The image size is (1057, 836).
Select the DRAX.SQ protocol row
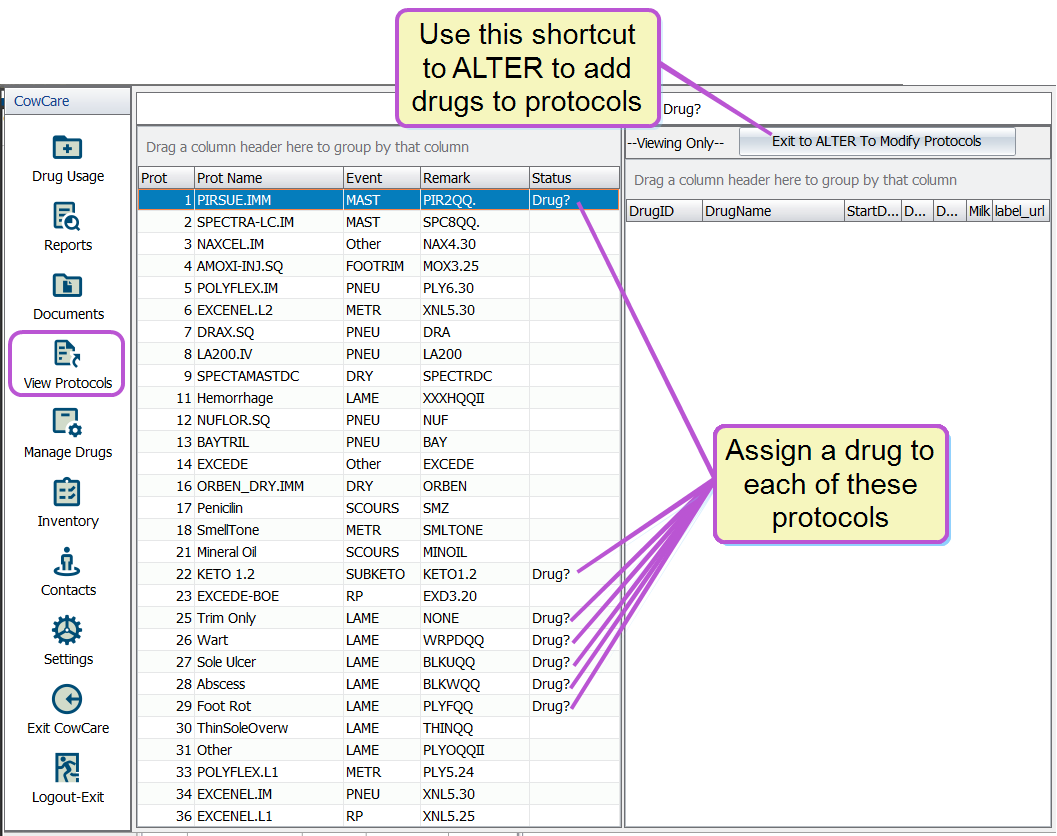click(x=378, y=332)
